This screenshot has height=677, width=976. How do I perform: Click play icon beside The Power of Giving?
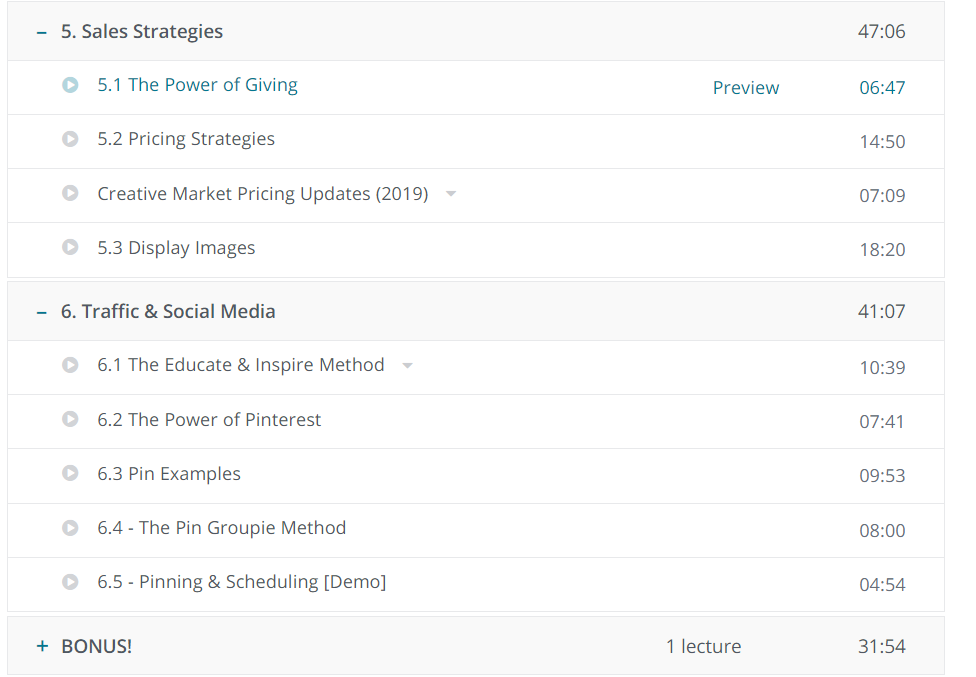tap(70, 86)
